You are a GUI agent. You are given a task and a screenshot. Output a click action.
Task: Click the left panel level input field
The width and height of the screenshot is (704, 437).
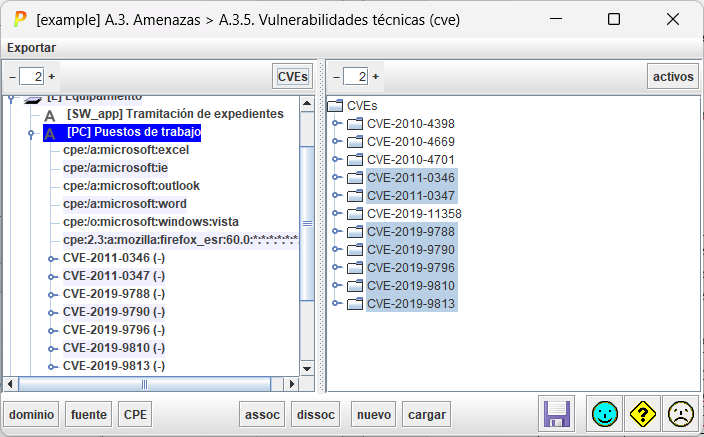pos(31,77)
